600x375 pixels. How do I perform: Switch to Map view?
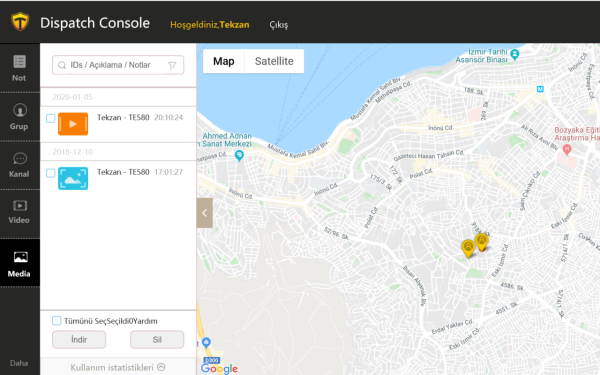pos(223,61)
